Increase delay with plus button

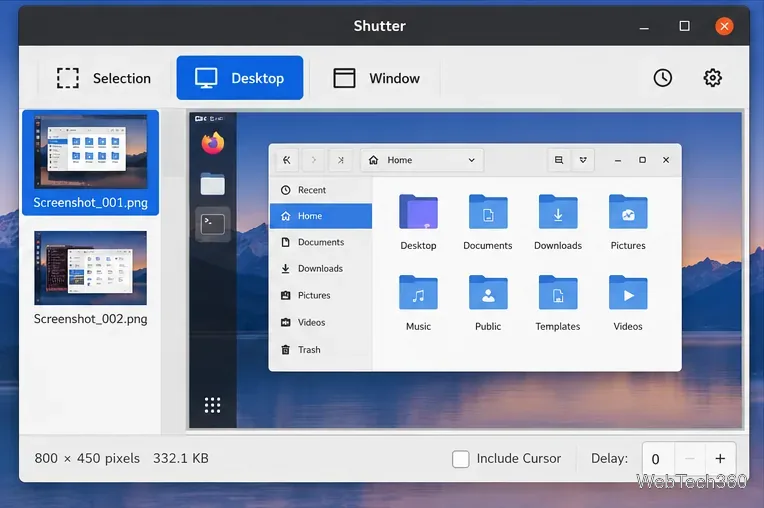pyautogui.click(x=720, y=459)
